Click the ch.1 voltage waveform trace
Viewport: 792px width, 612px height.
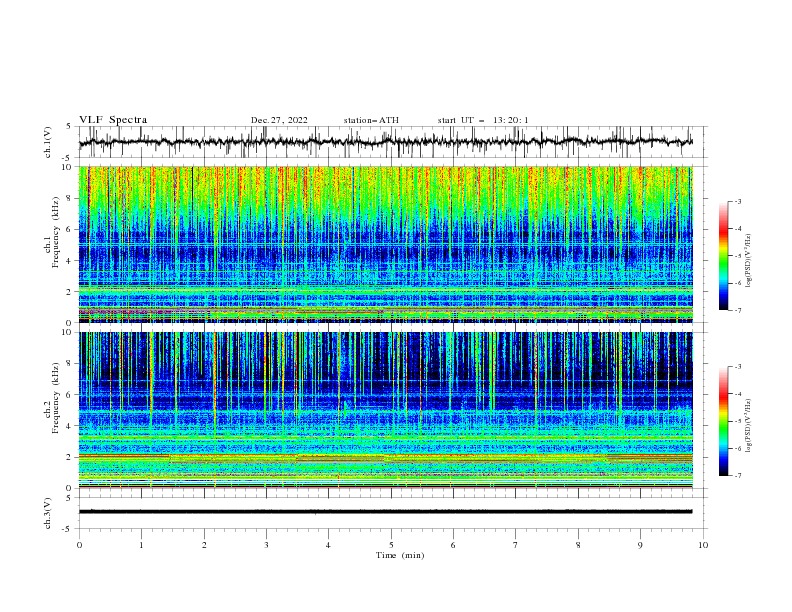[386, 142]
